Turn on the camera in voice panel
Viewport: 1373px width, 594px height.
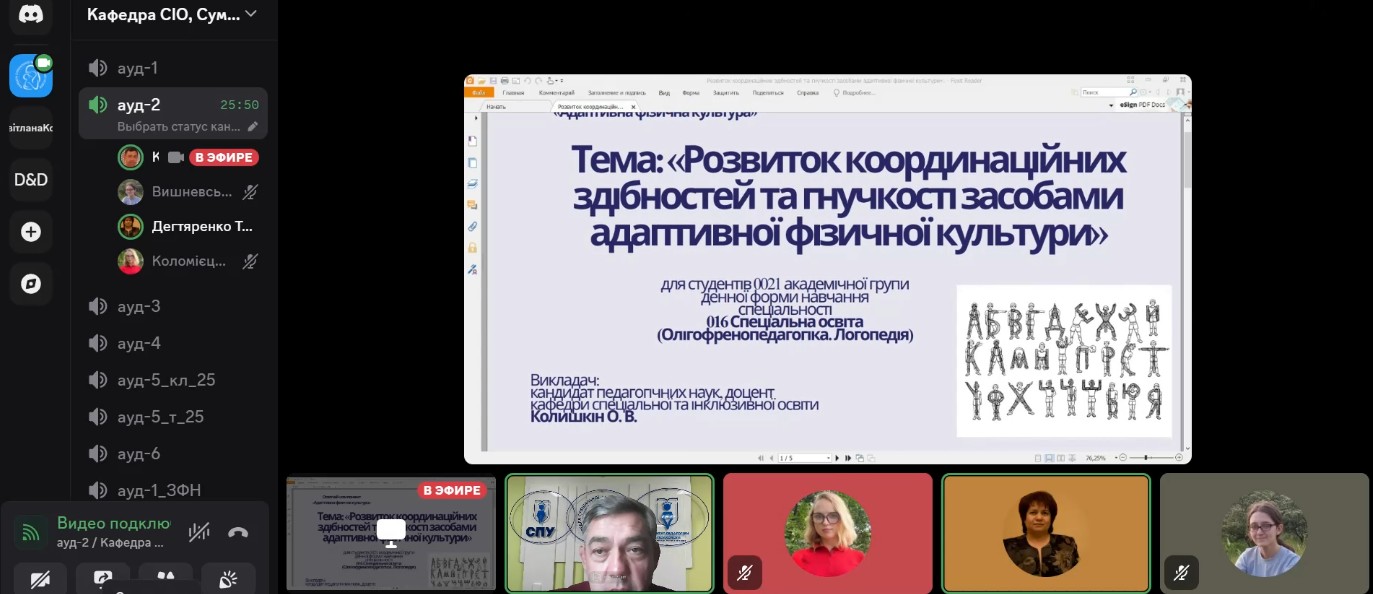[41, 579]
